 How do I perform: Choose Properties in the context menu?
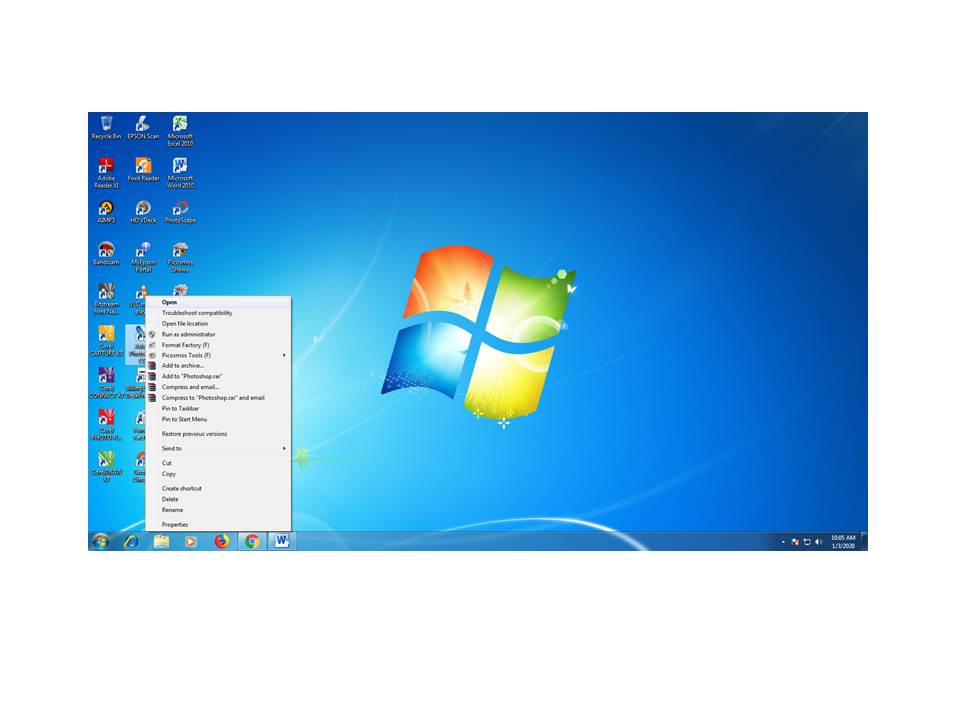coord(218,525)
